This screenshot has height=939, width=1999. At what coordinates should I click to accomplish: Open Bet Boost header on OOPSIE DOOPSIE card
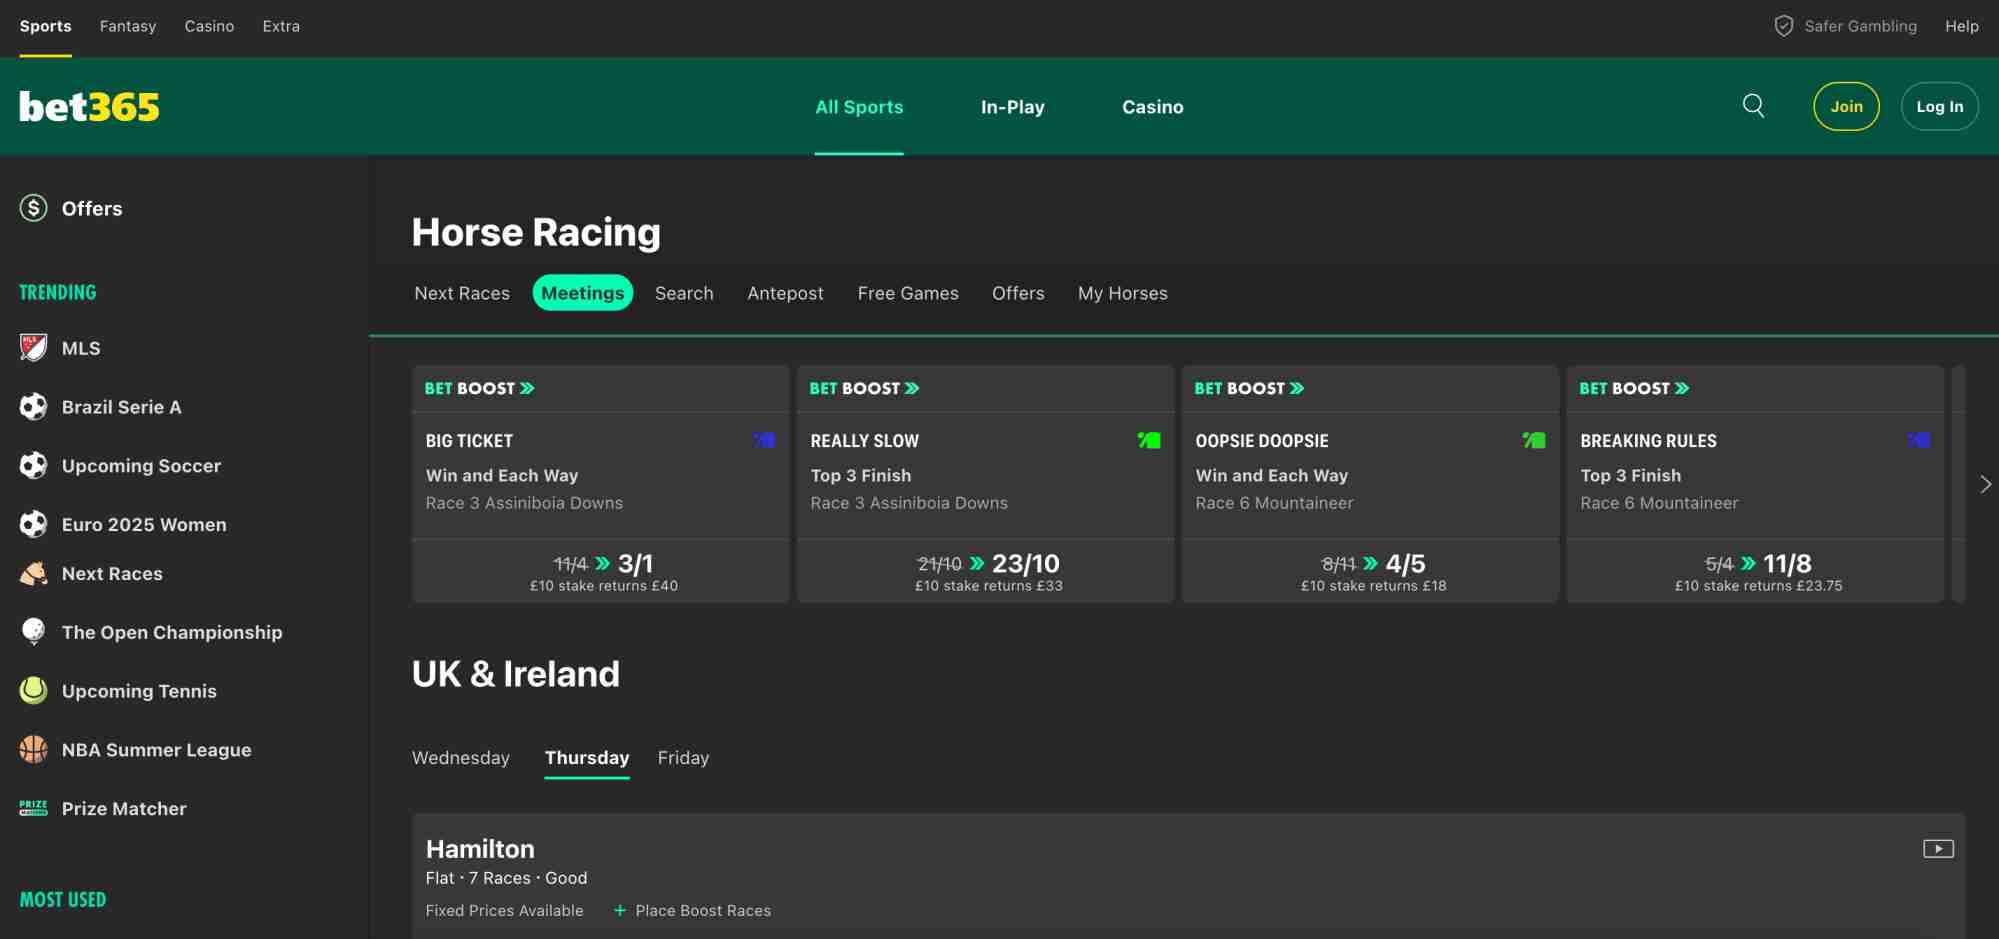[1250, 388]
